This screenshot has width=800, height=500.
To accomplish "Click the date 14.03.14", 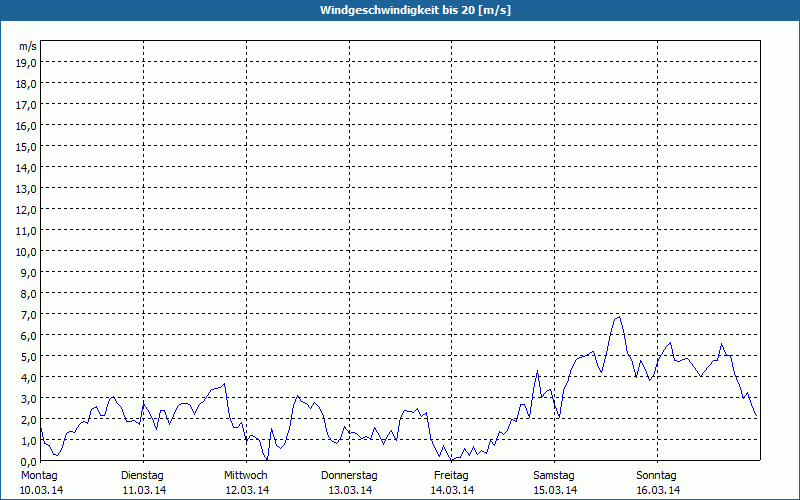I will [452, 490].
